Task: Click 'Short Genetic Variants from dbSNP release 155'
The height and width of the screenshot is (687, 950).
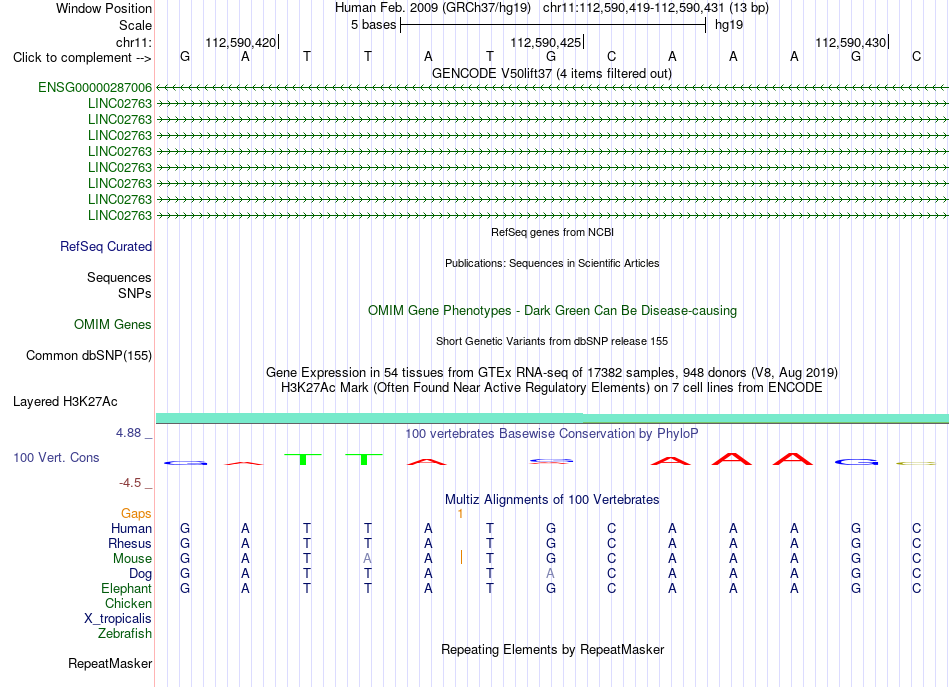Action: pos(552,341)
